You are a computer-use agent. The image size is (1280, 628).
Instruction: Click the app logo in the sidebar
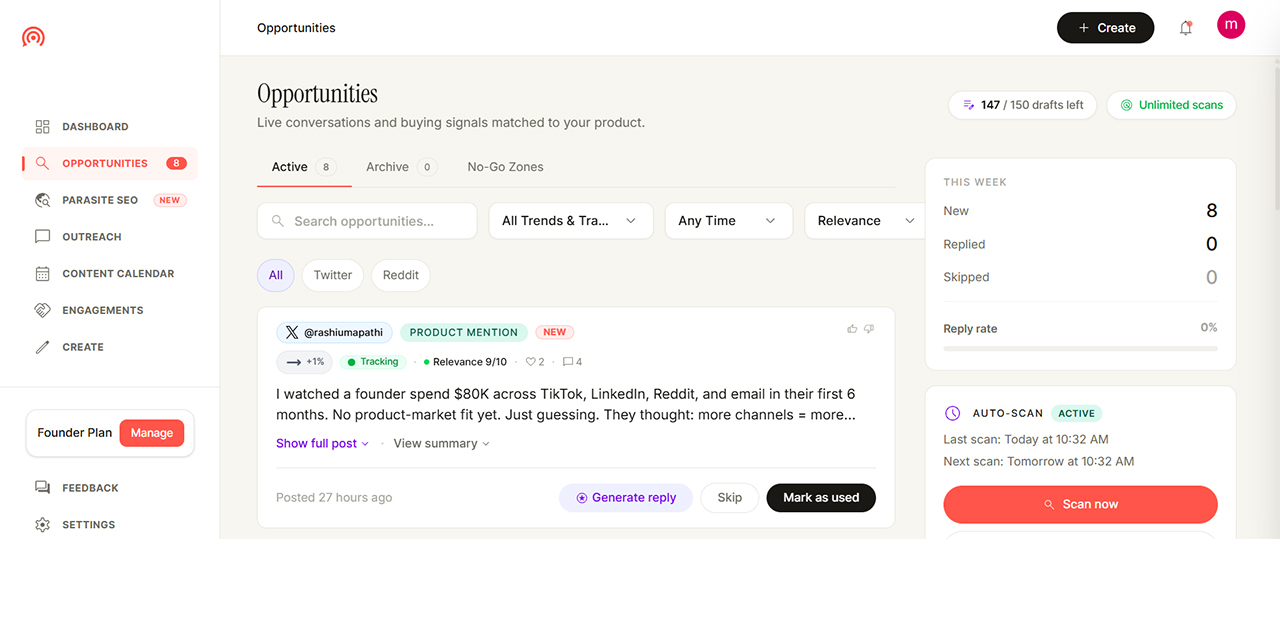(x=33, y=37)
